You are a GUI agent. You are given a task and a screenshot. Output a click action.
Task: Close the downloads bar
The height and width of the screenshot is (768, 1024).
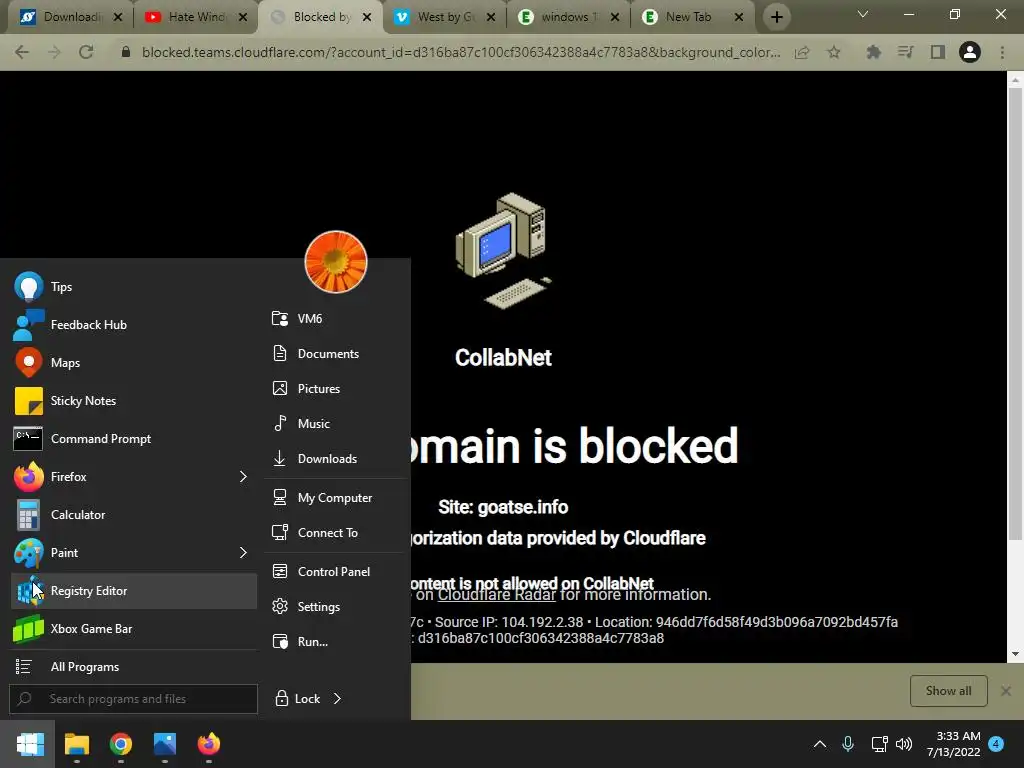(1006, 691)
